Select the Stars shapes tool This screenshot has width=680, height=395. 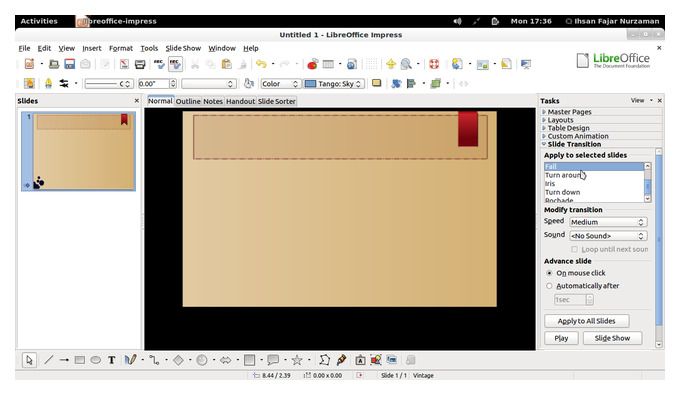click(297, 360)
